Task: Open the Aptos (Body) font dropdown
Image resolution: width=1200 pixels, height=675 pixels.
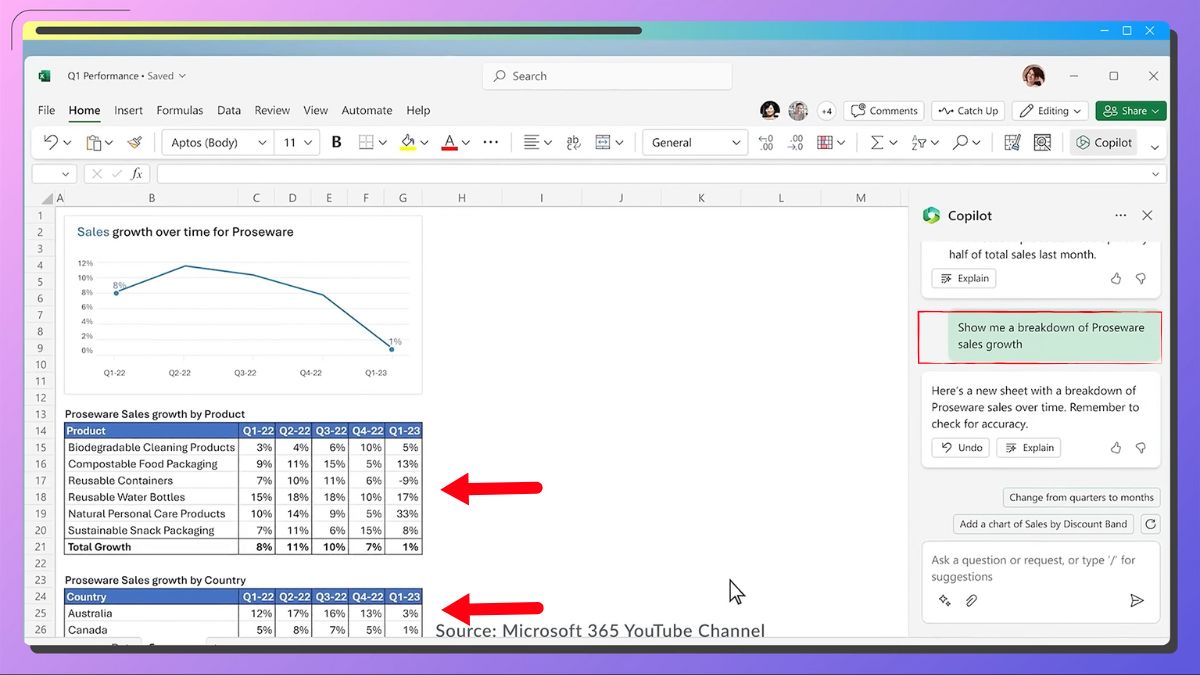Action: click(x=216, y=143)
